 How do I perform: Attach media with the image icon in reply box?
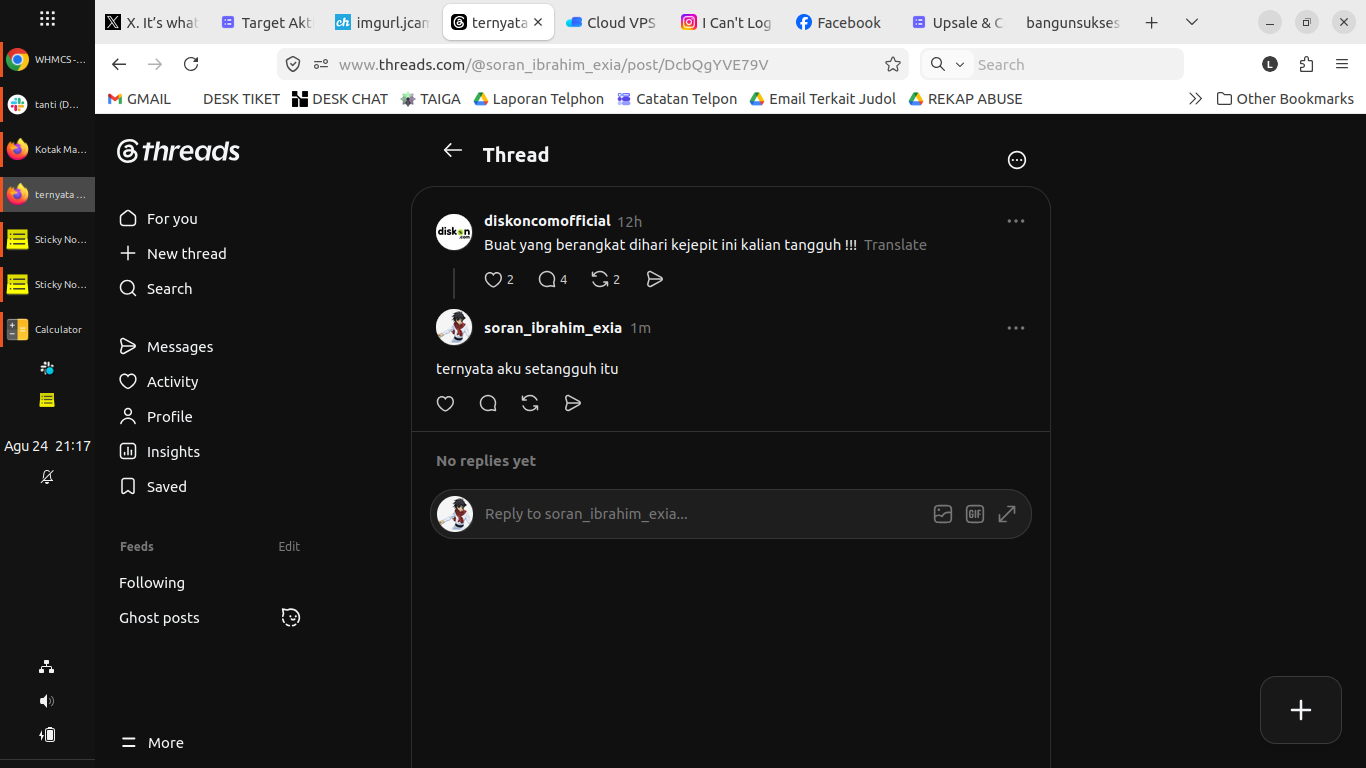click(x=943, y=514)
